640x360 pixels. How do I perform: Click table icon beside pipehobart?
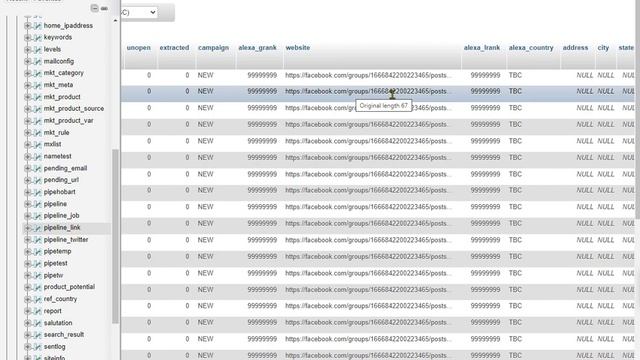pyautogui.click(x=38, y=192)
